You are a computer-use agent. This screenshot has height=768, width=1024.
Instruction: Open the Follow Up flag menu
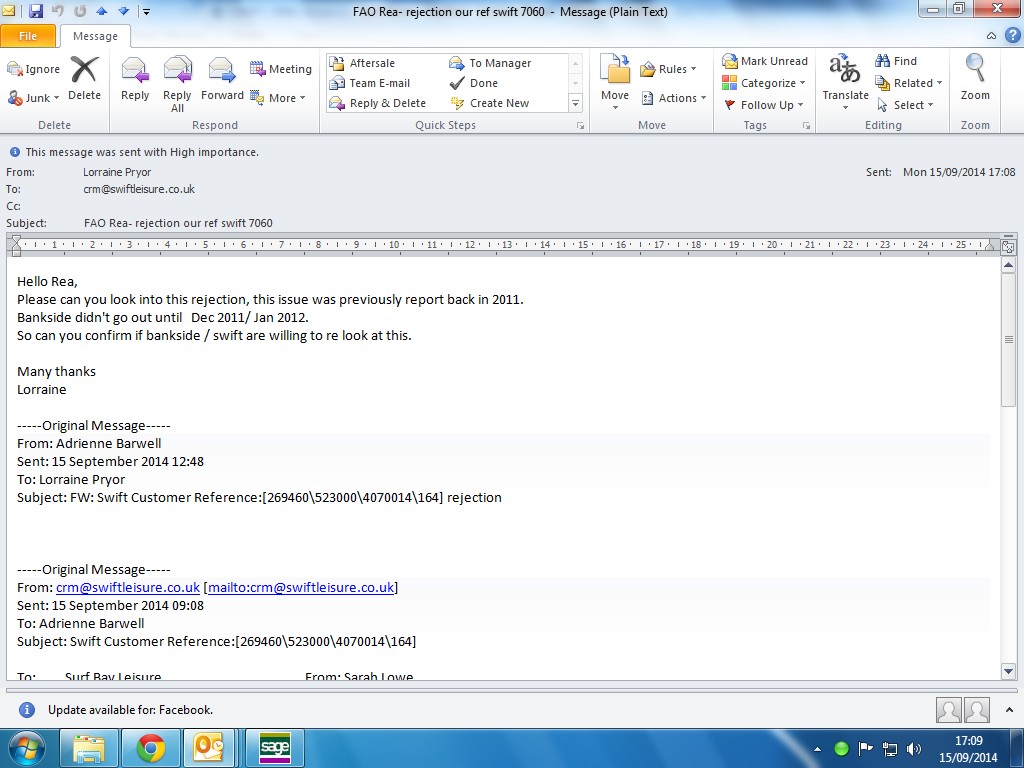point(763,104)
